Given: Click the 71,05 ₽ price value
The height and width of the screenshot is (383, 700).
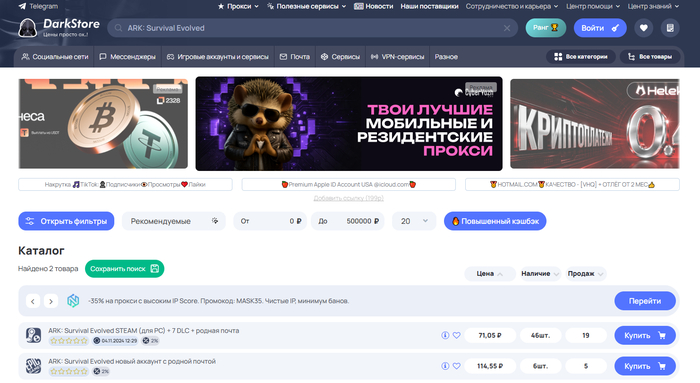Looking at the screenshot, I should pyautogui.click(x=490, y=335).
